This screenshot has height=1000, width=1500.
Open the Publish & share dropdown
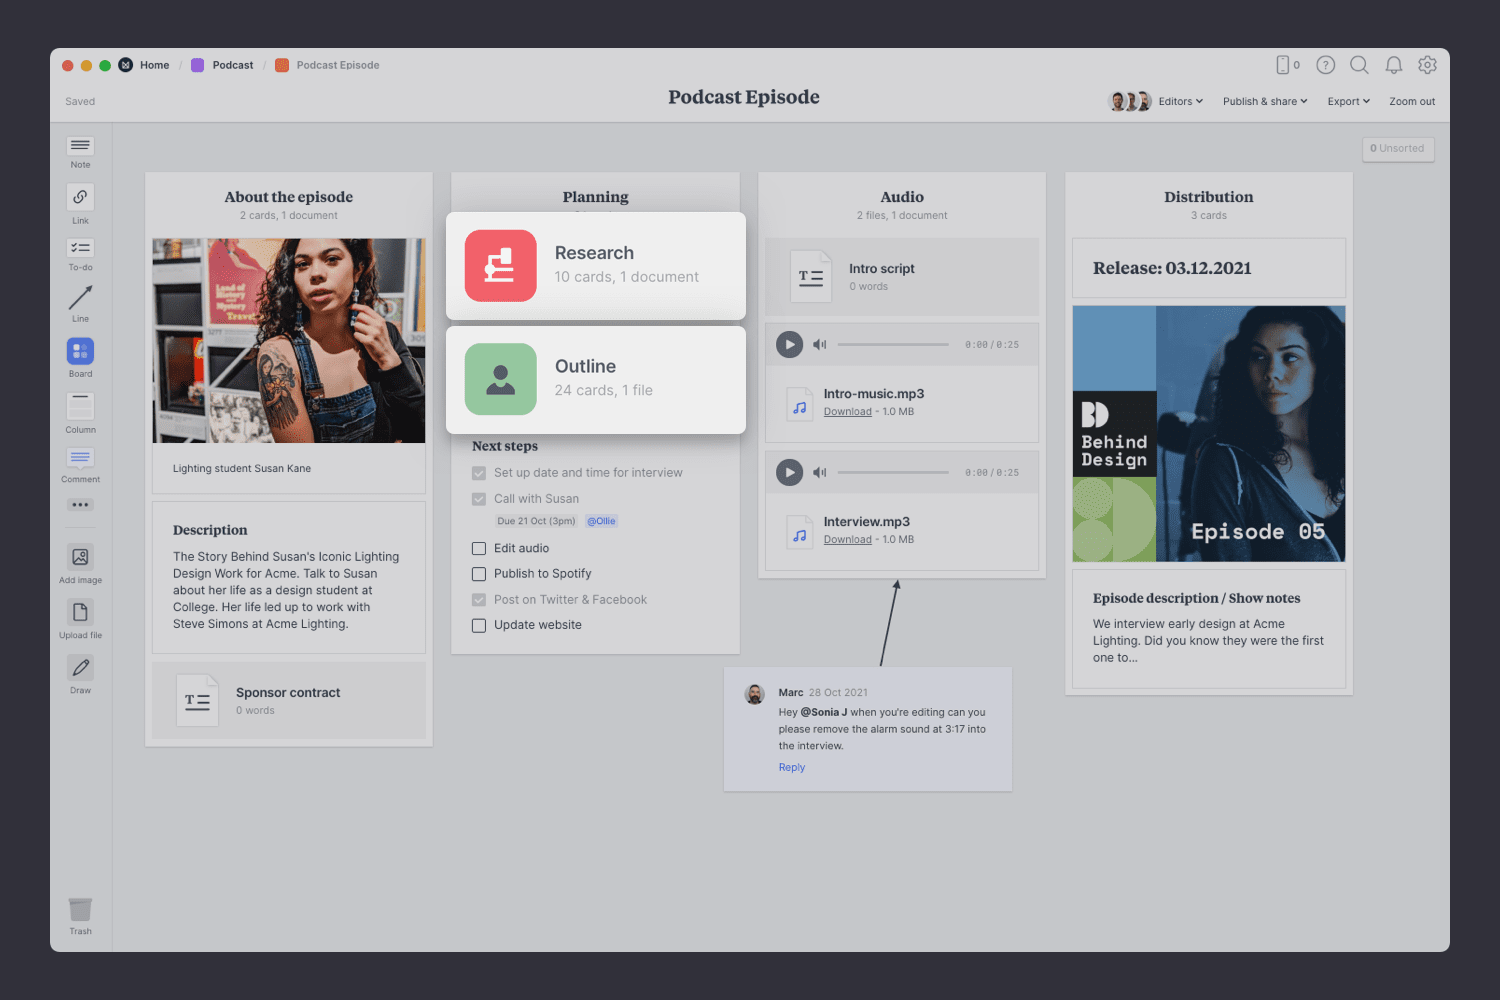tap(1264, 101)
